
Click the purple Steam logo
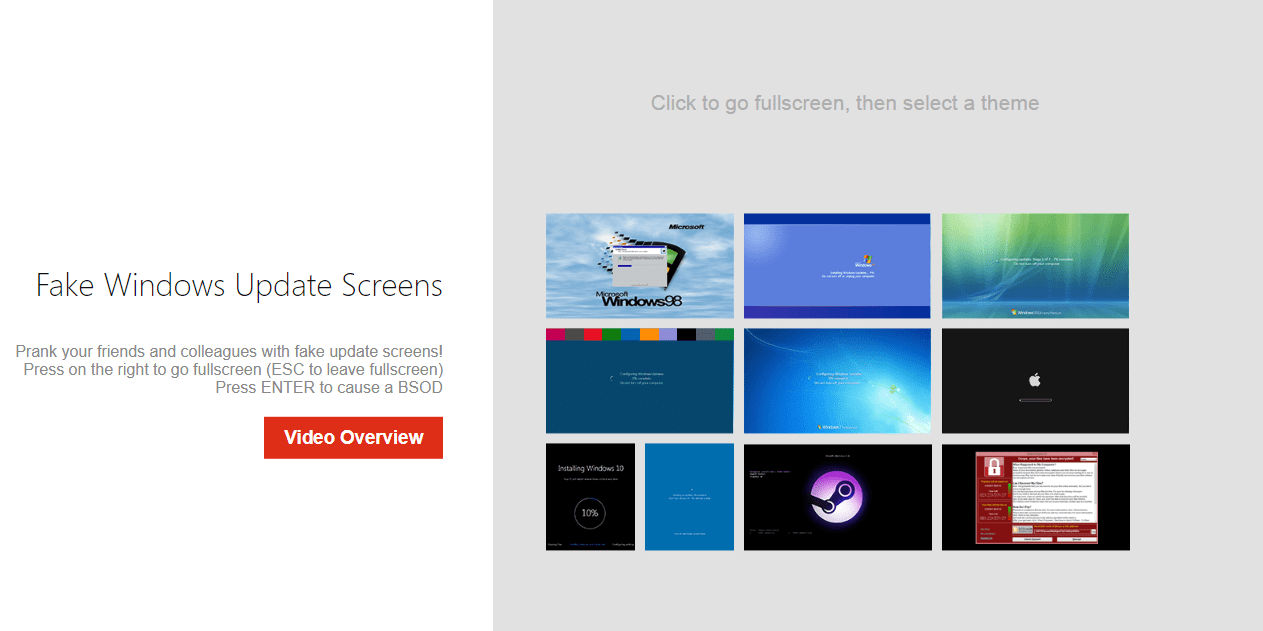pyautogui.click(x=837, y=499)
